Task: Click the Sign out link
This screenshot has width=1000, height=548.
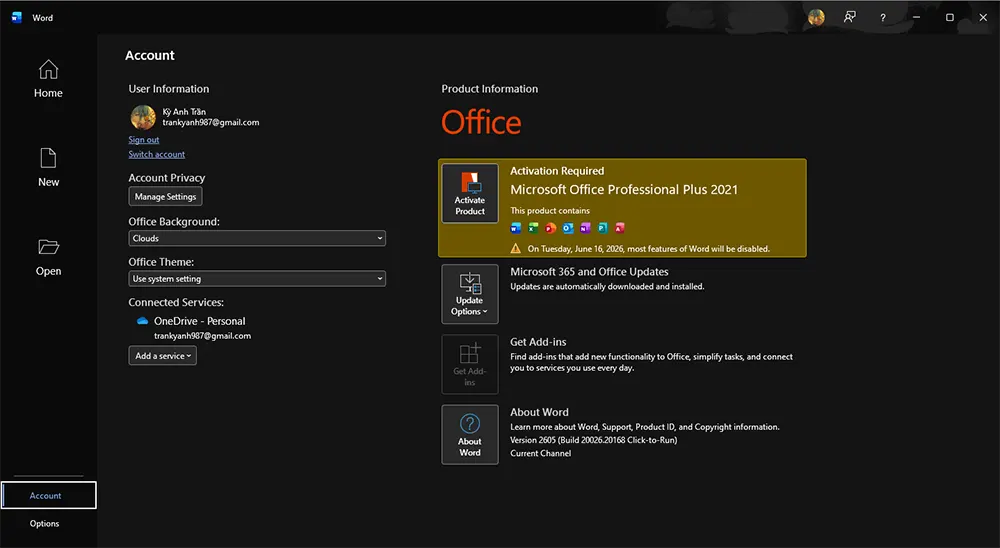Action: click(x=143, y=140)
